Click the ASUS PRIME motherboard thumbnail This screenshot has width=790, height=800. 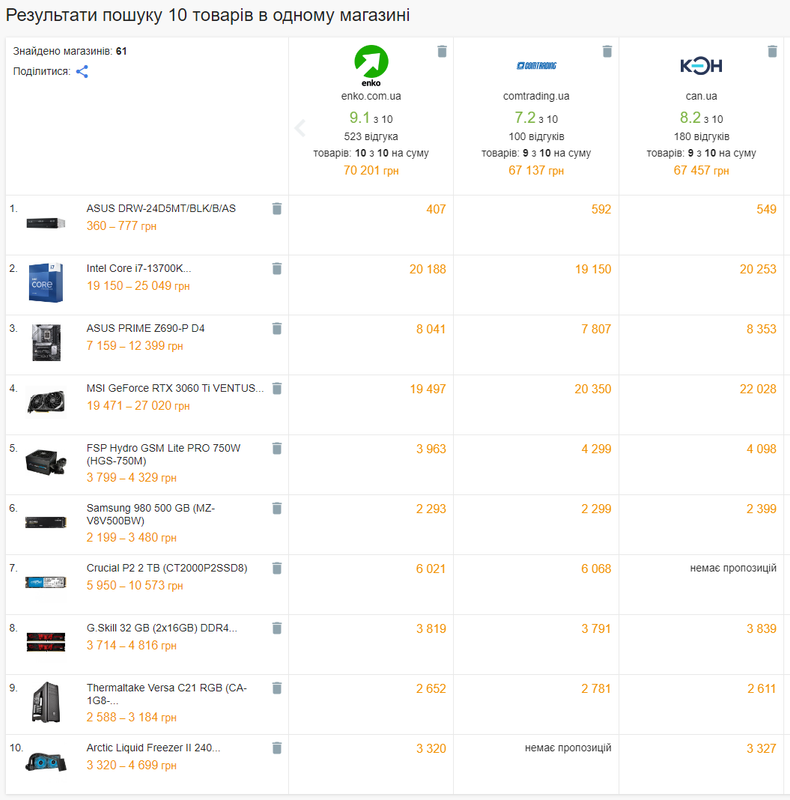pyautogui.click(x=46, y=342)
